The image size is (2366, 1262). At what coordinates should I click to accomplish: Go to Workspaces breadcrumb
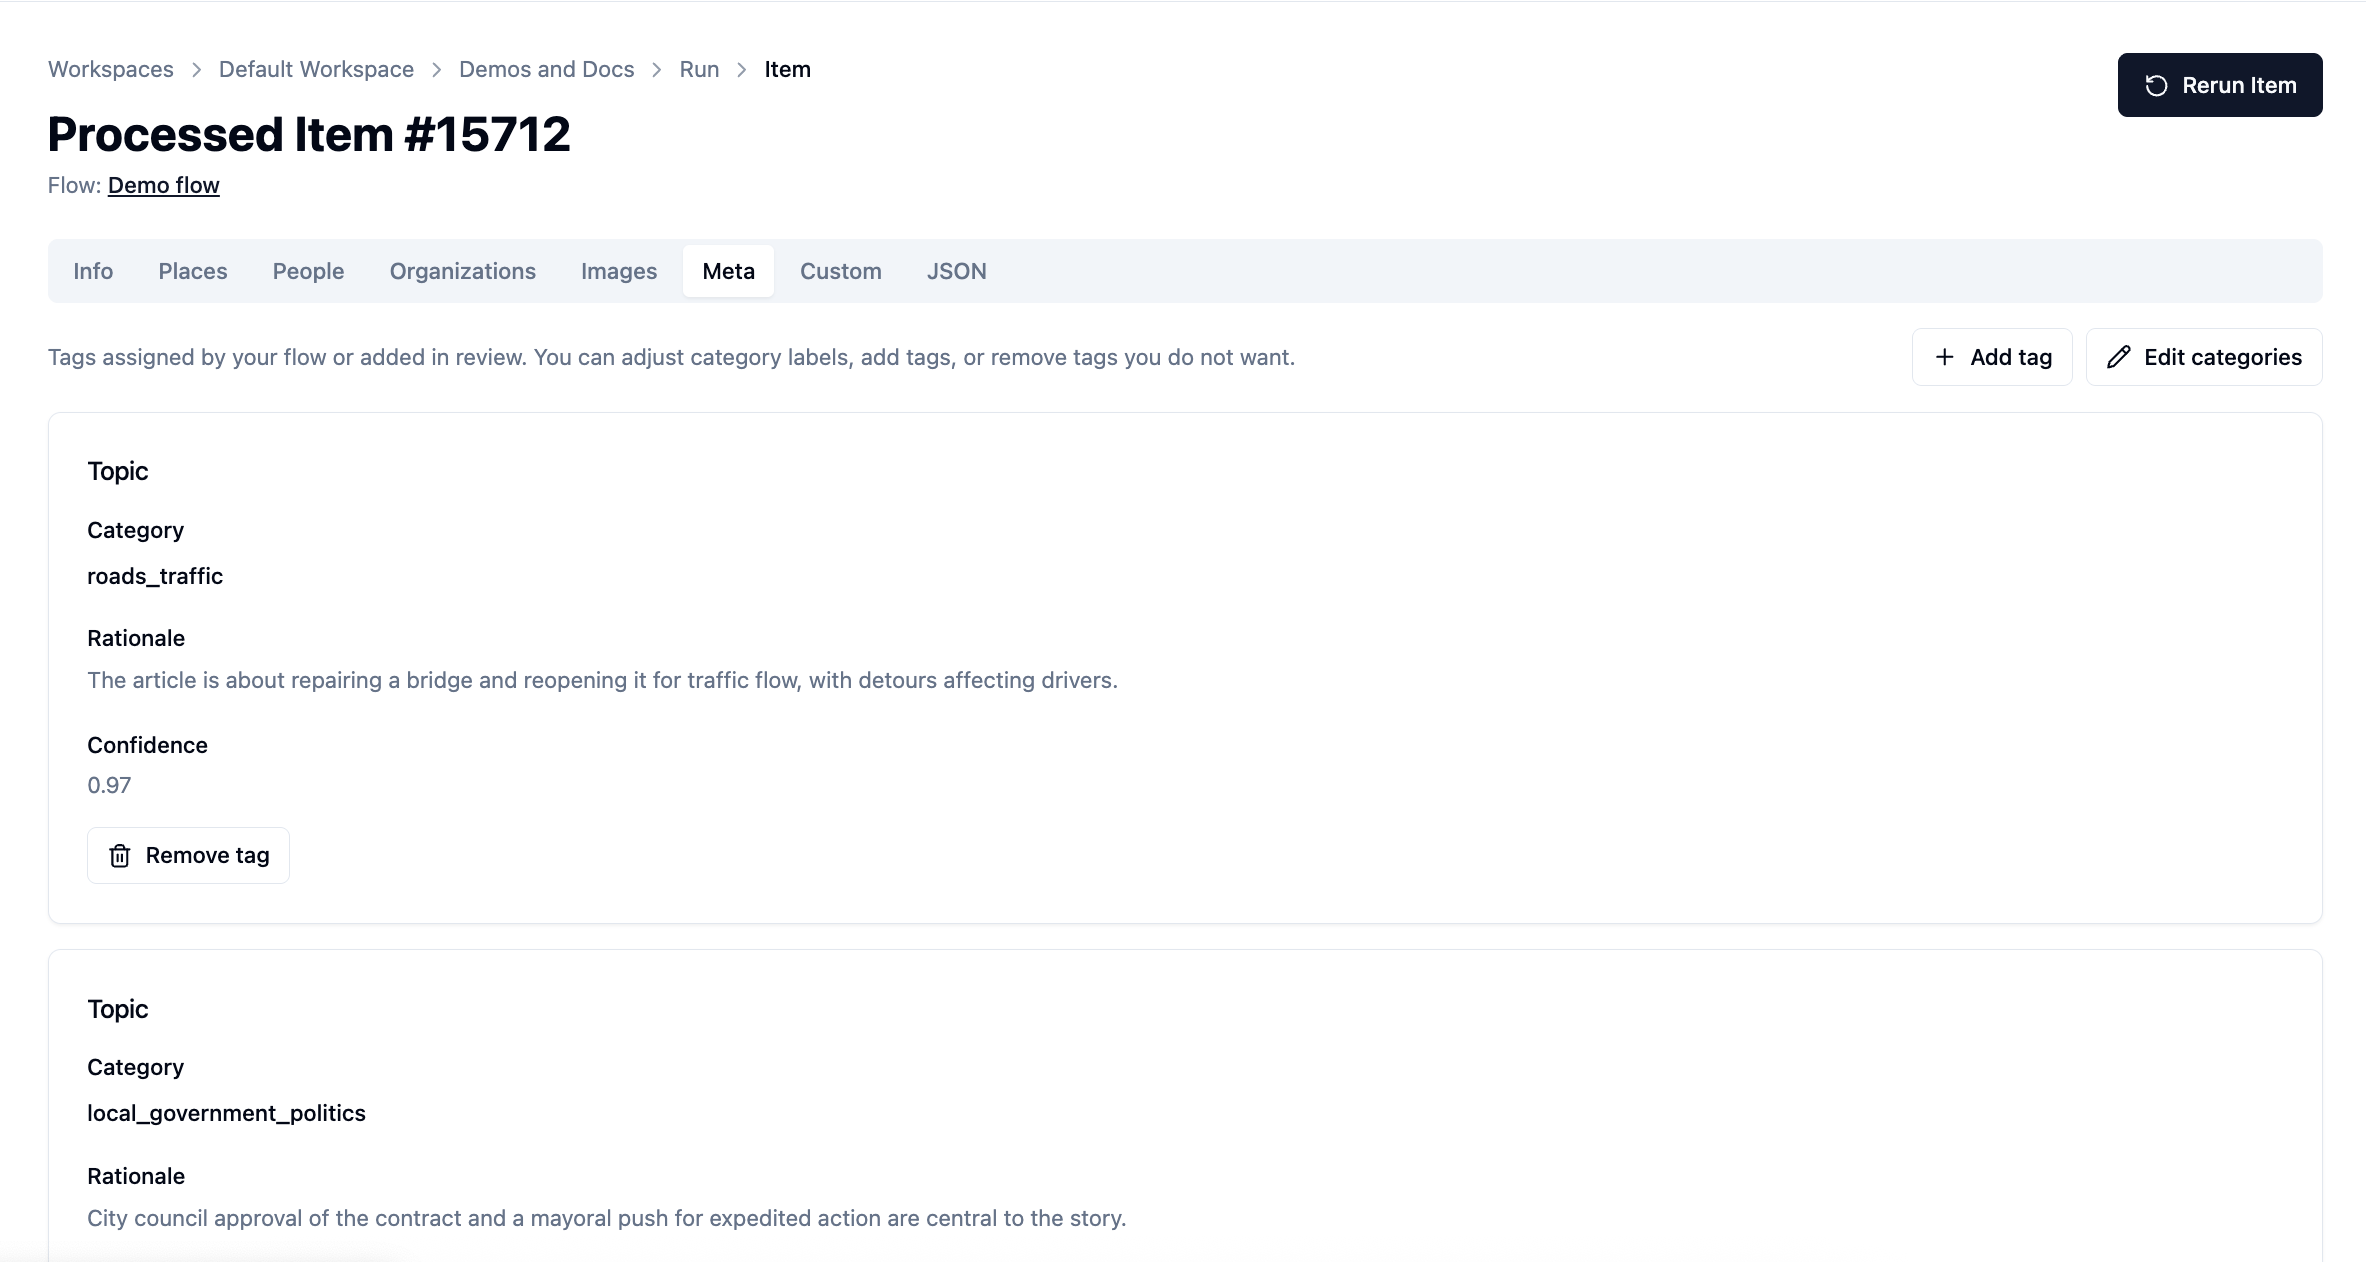click(111, 70)
